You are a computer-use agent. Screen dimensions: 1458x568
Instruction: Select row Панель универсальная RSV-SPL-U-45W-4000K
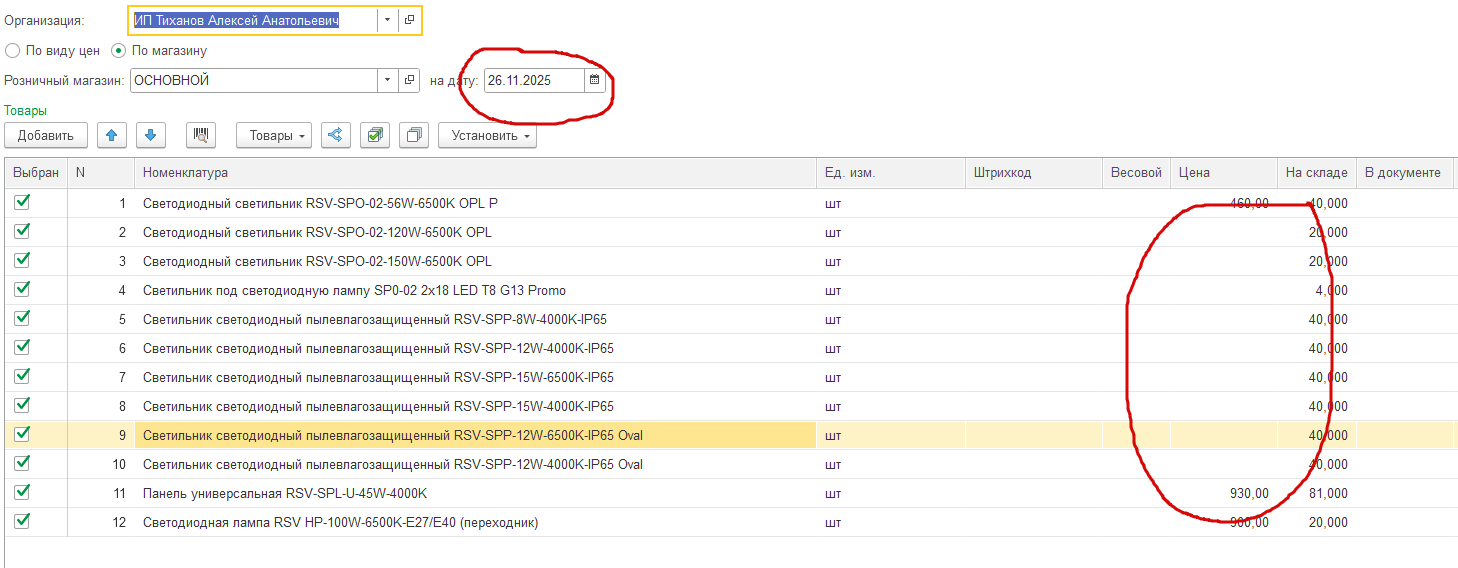(x=729, y=493)
